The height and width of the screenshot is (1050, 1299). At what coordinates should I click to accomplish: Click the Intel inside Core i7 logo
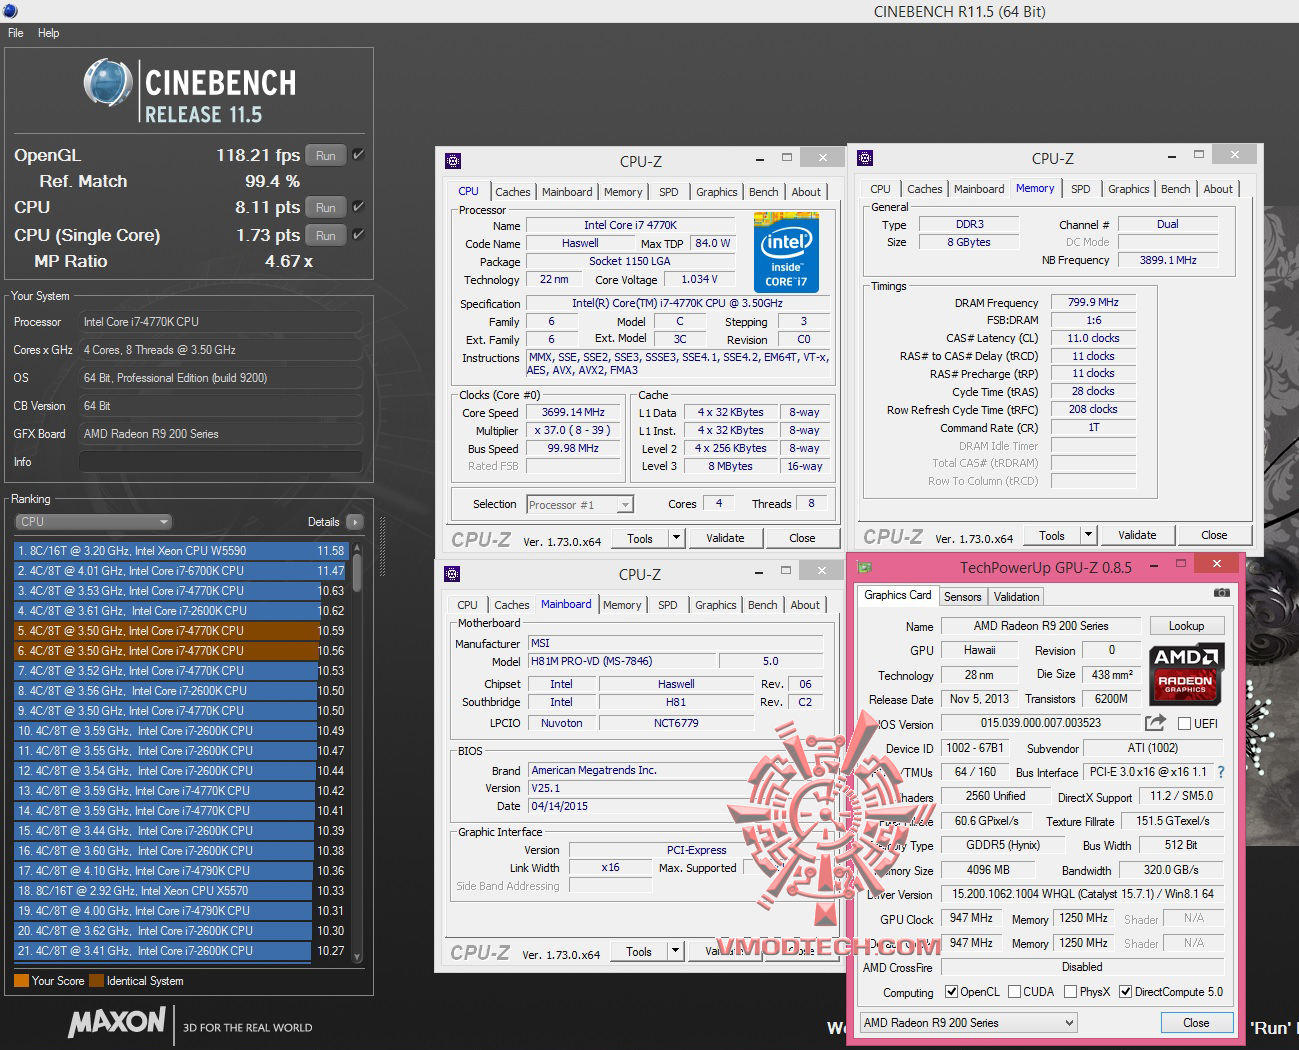tap(786, 253)
